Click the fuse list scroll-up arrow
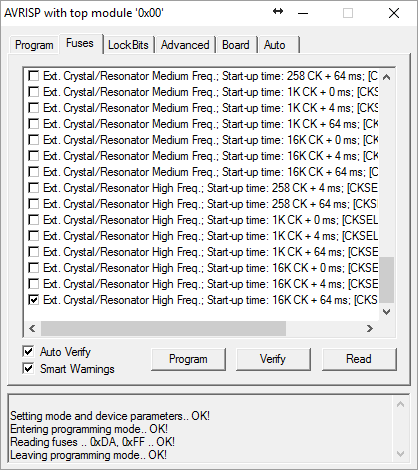Screen dimensions: 418x472 pos(387,77)
